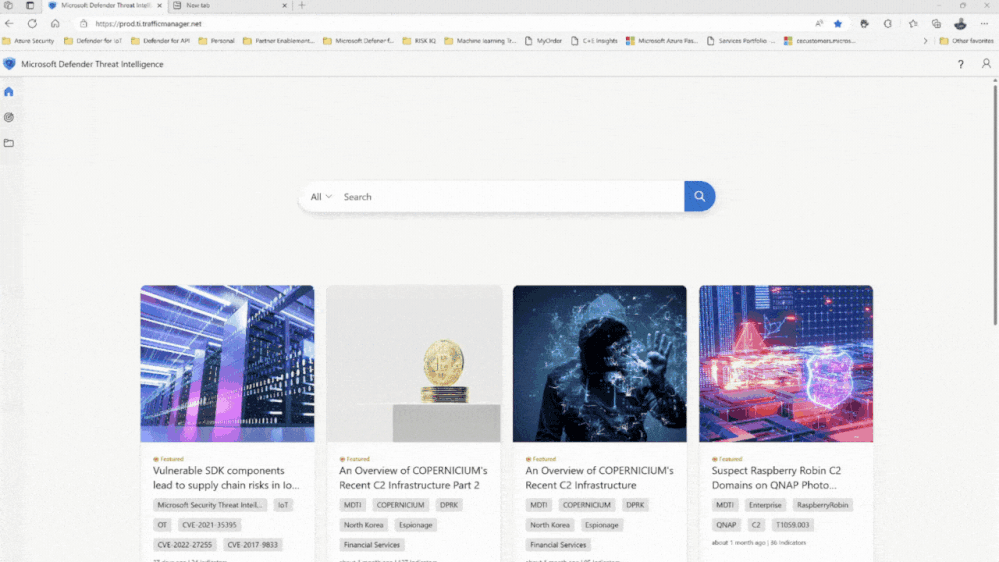Click the read aloud icon in address bar
999x562 pixels.
tap(819, 24)
